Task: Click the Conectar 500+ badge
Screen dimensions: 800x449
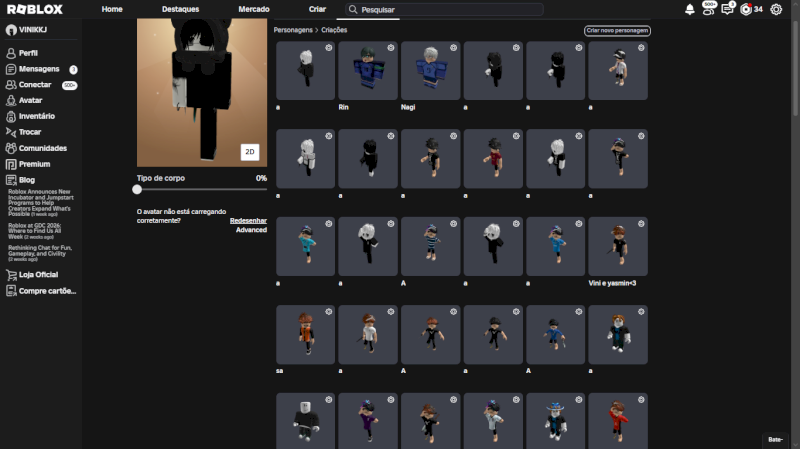Action: click(x=69, y=85)
